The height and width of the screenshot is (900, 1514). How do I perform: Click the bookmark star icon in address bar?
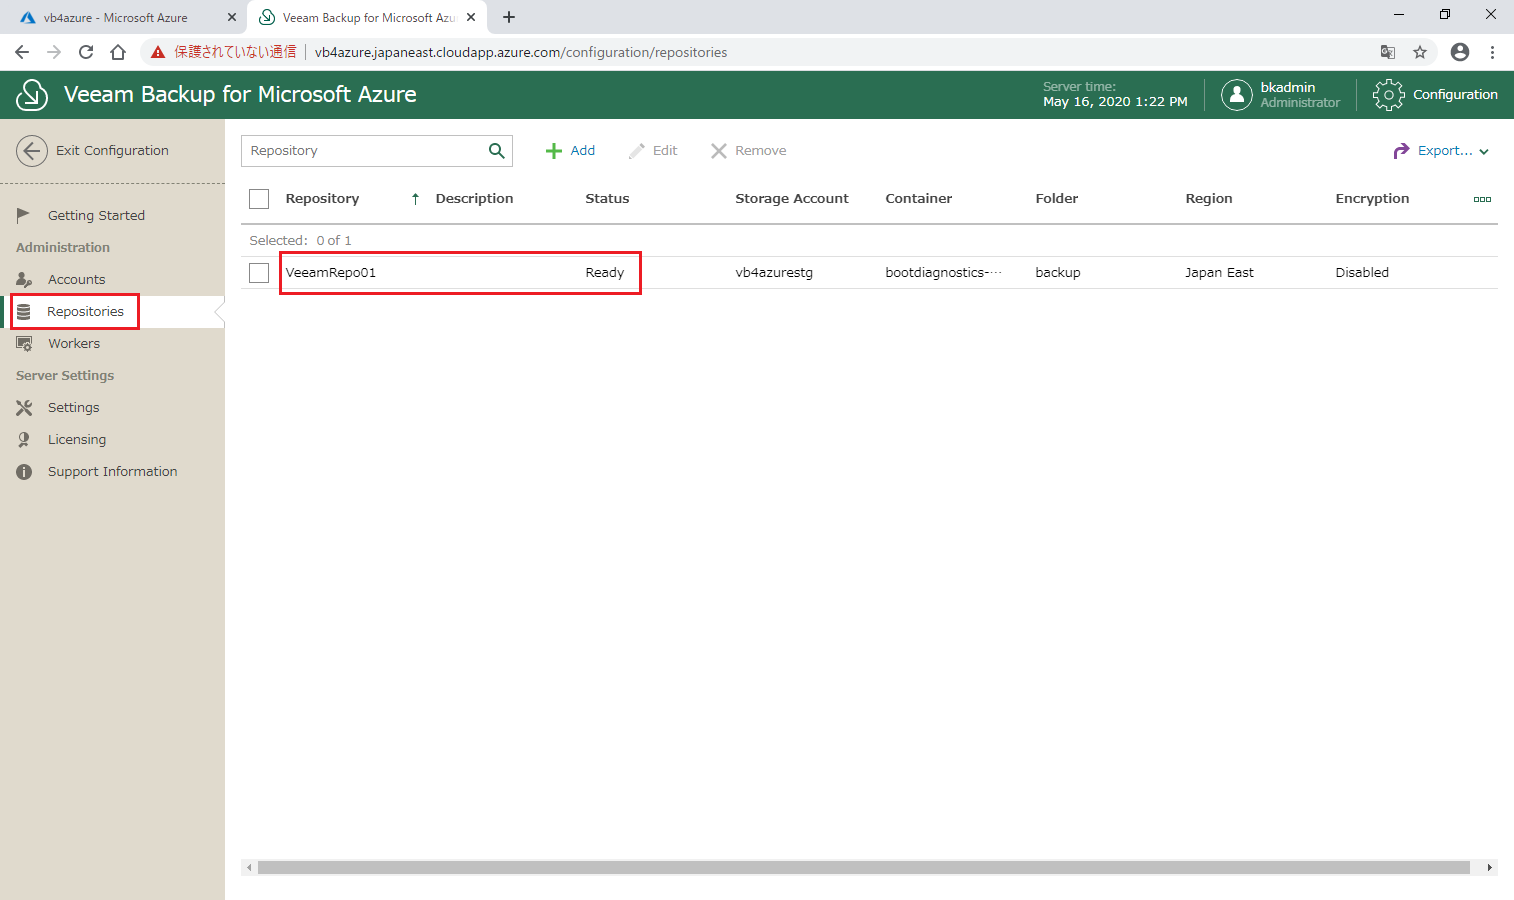[1420, 52]
